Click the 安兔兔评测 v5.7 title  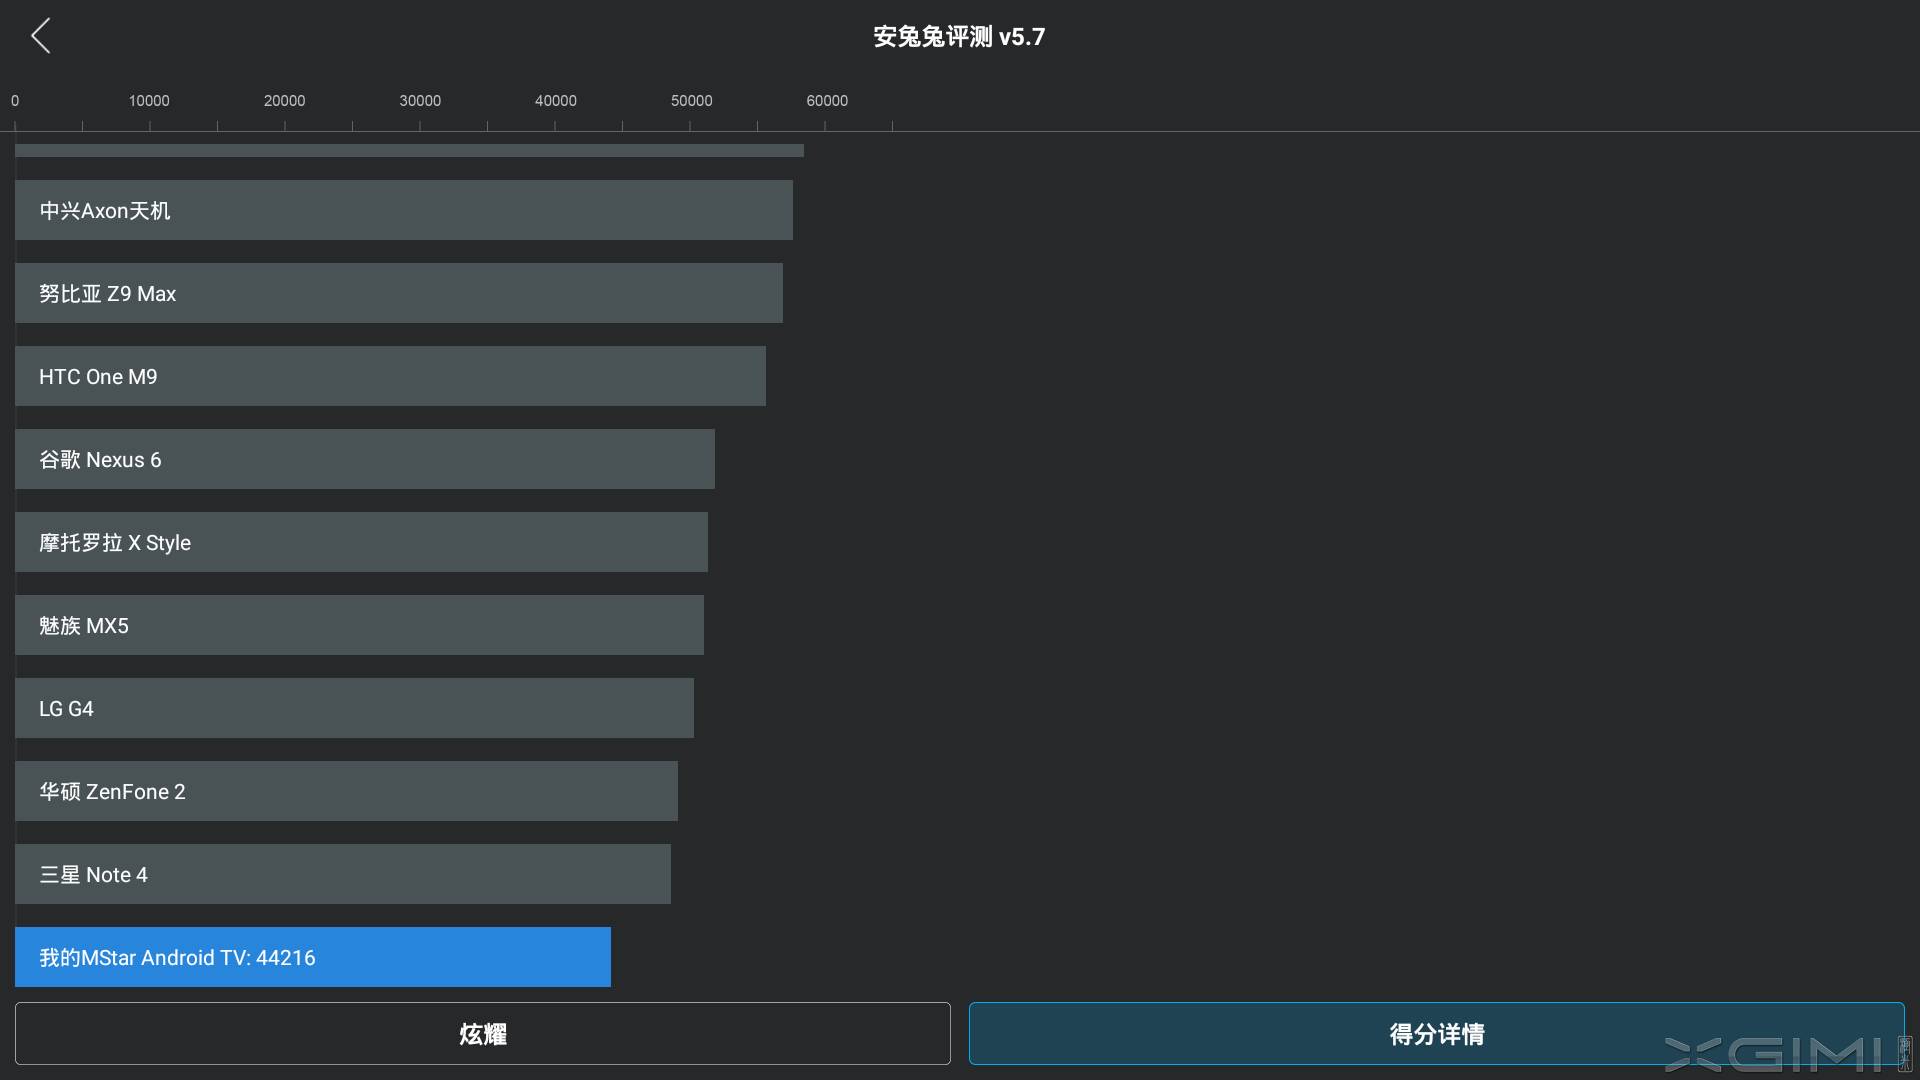[x=958, y=36]
